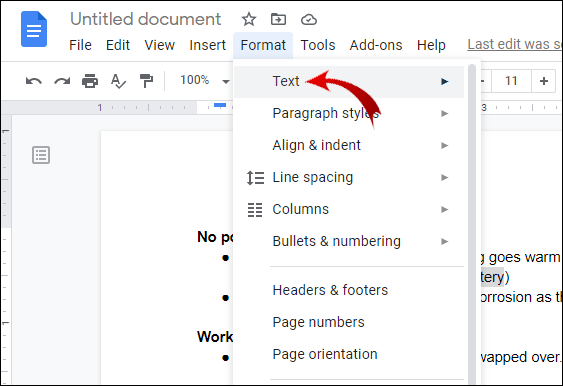This screenshot has width=563, height=386.
Task: Show the document outline panel
Action: pos(41,155)
